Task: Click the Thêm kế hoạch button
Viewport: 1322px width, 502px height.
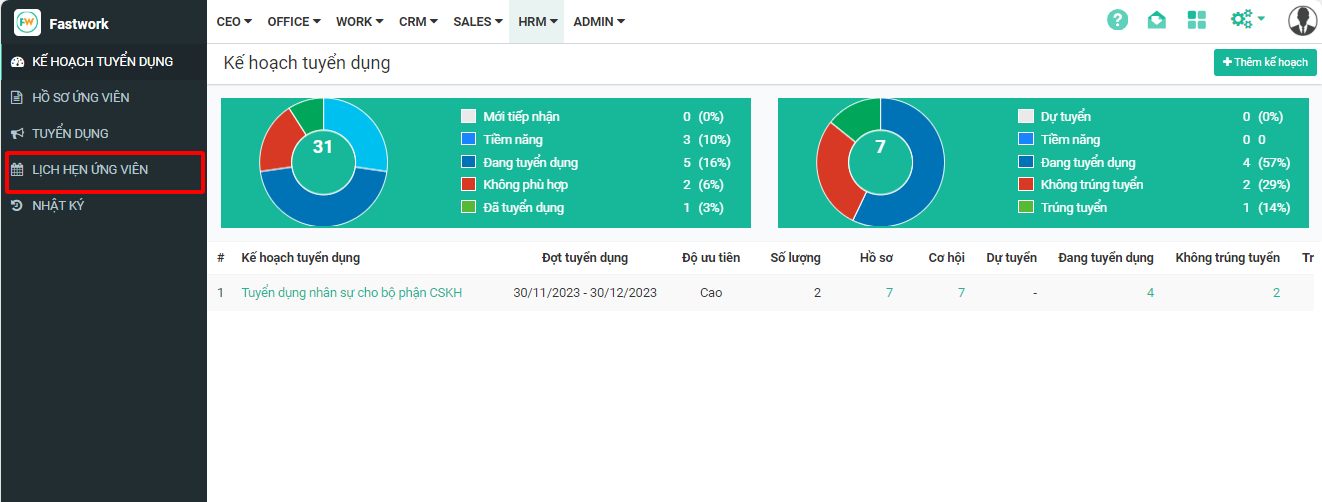Action: tap(1265, 62)
